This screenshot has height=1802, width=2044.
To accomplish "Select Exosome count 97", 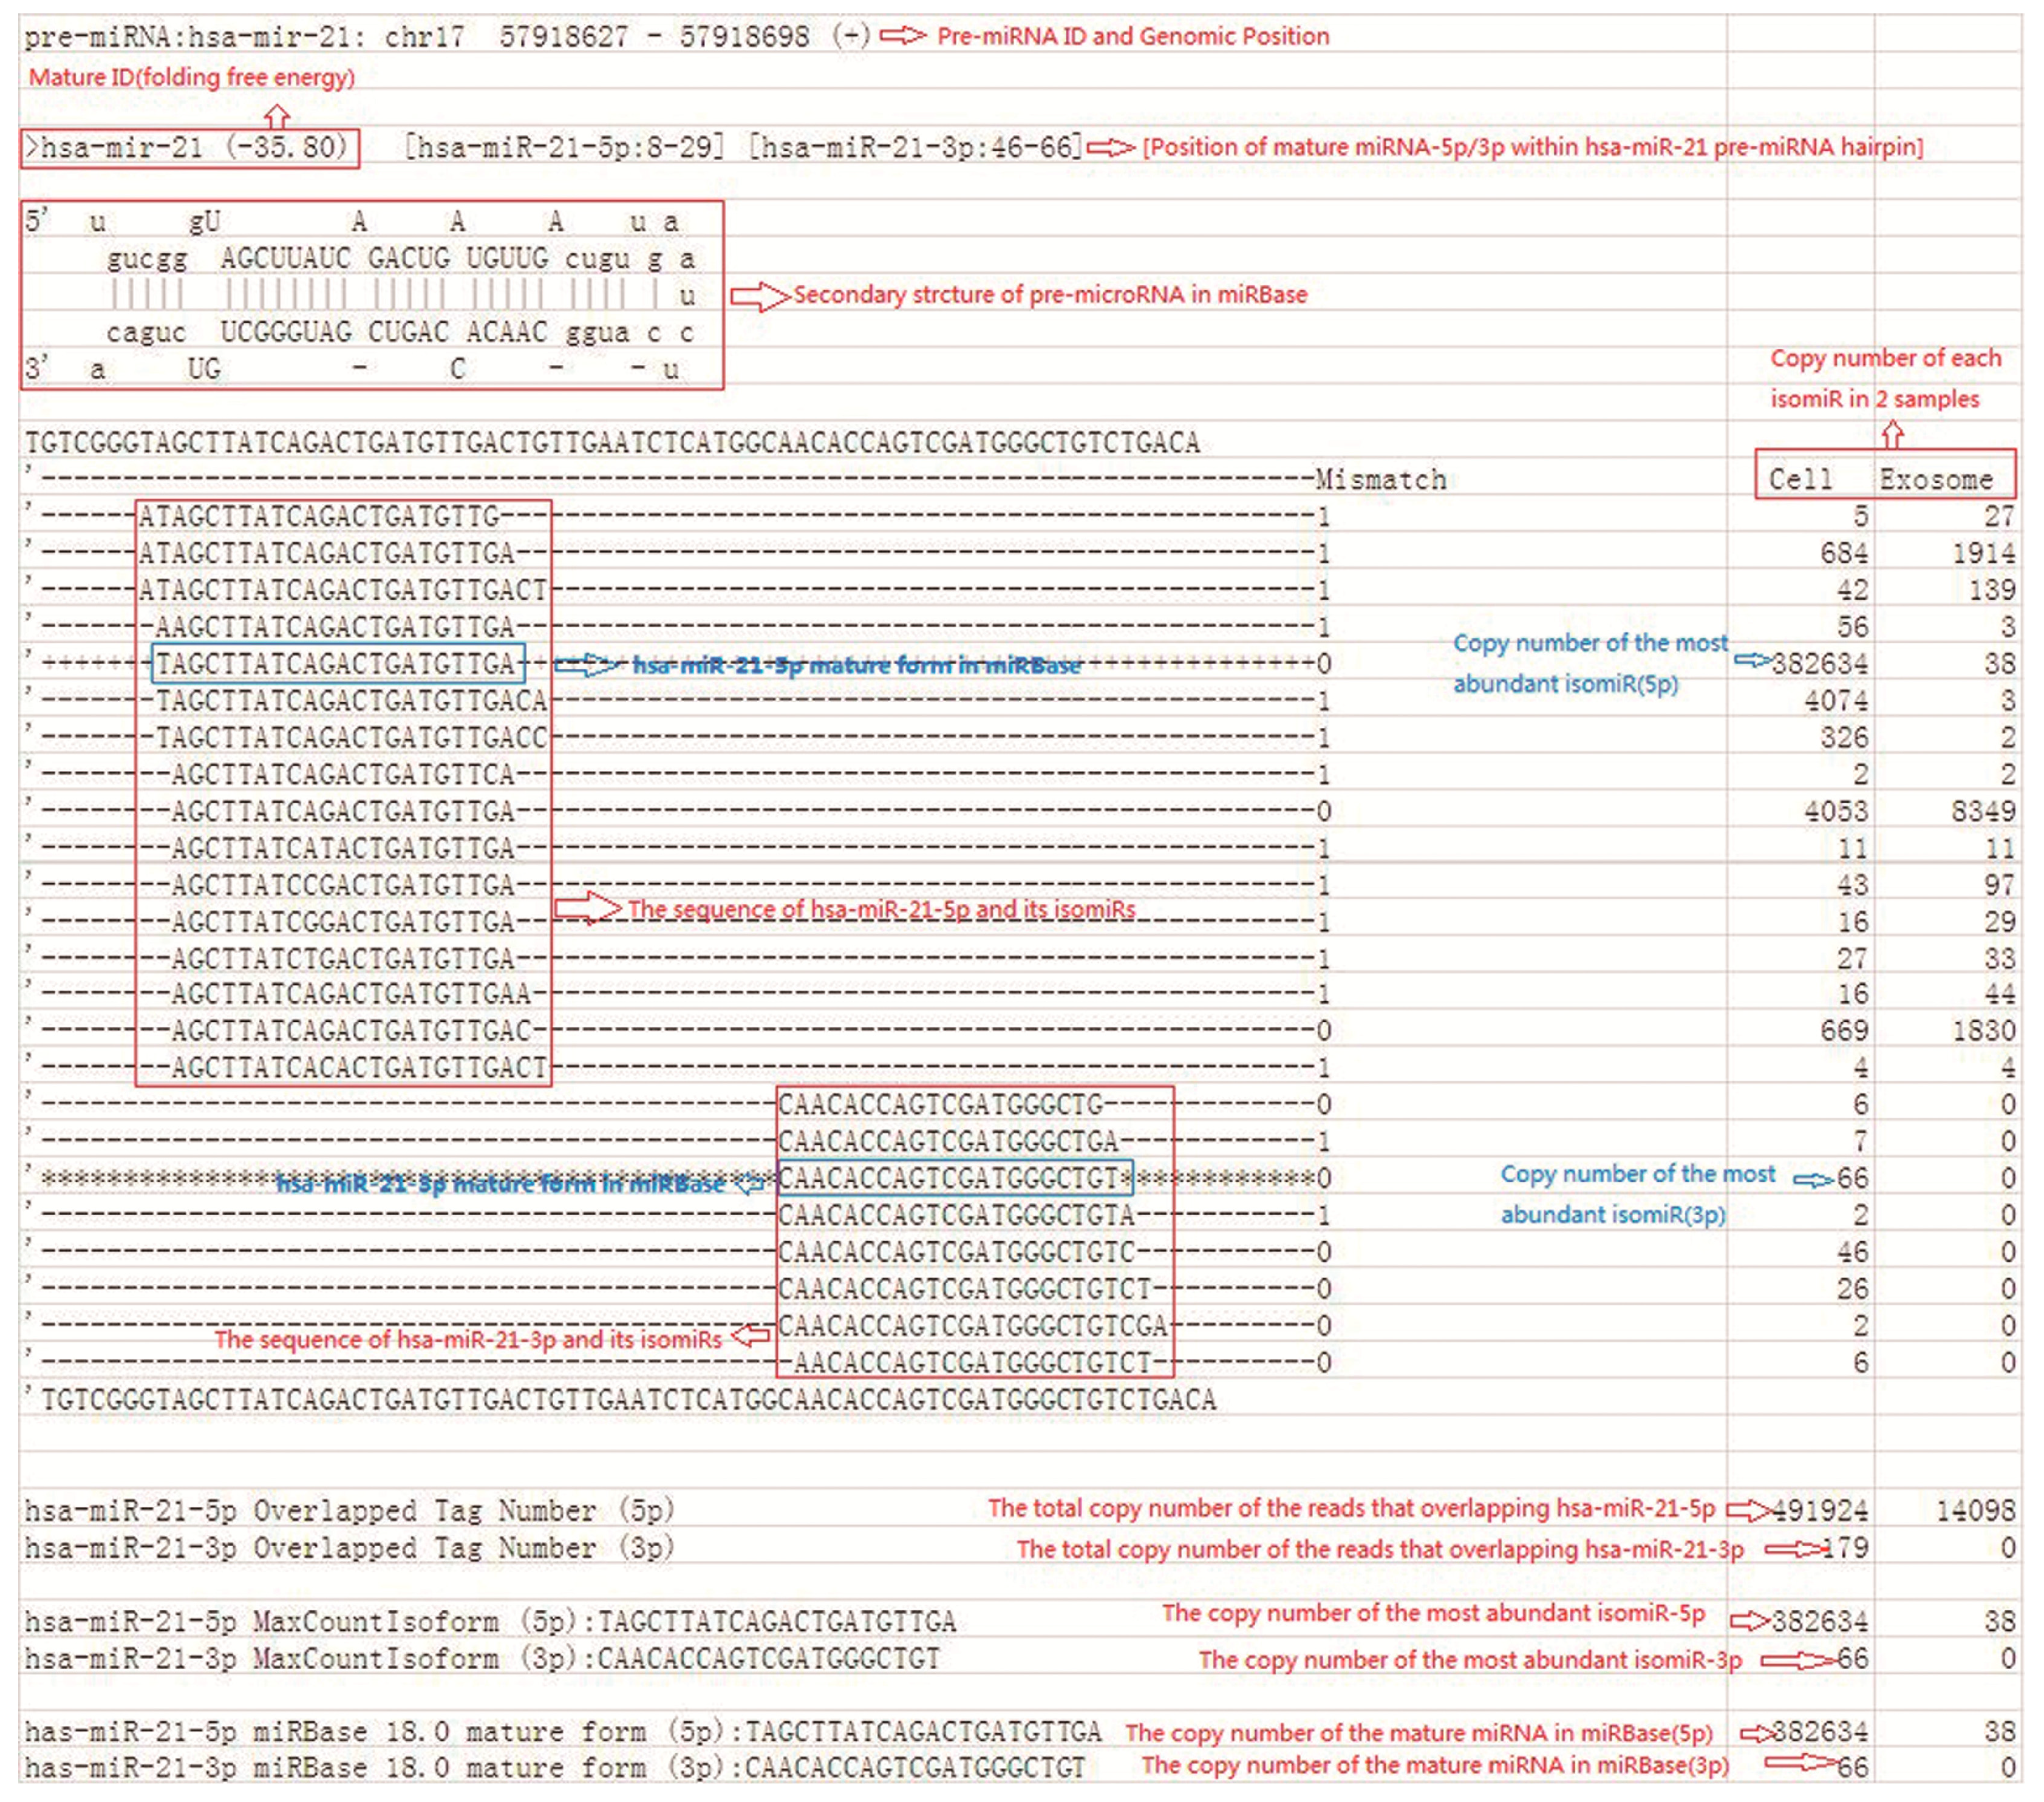I will tap(2000, 885).
